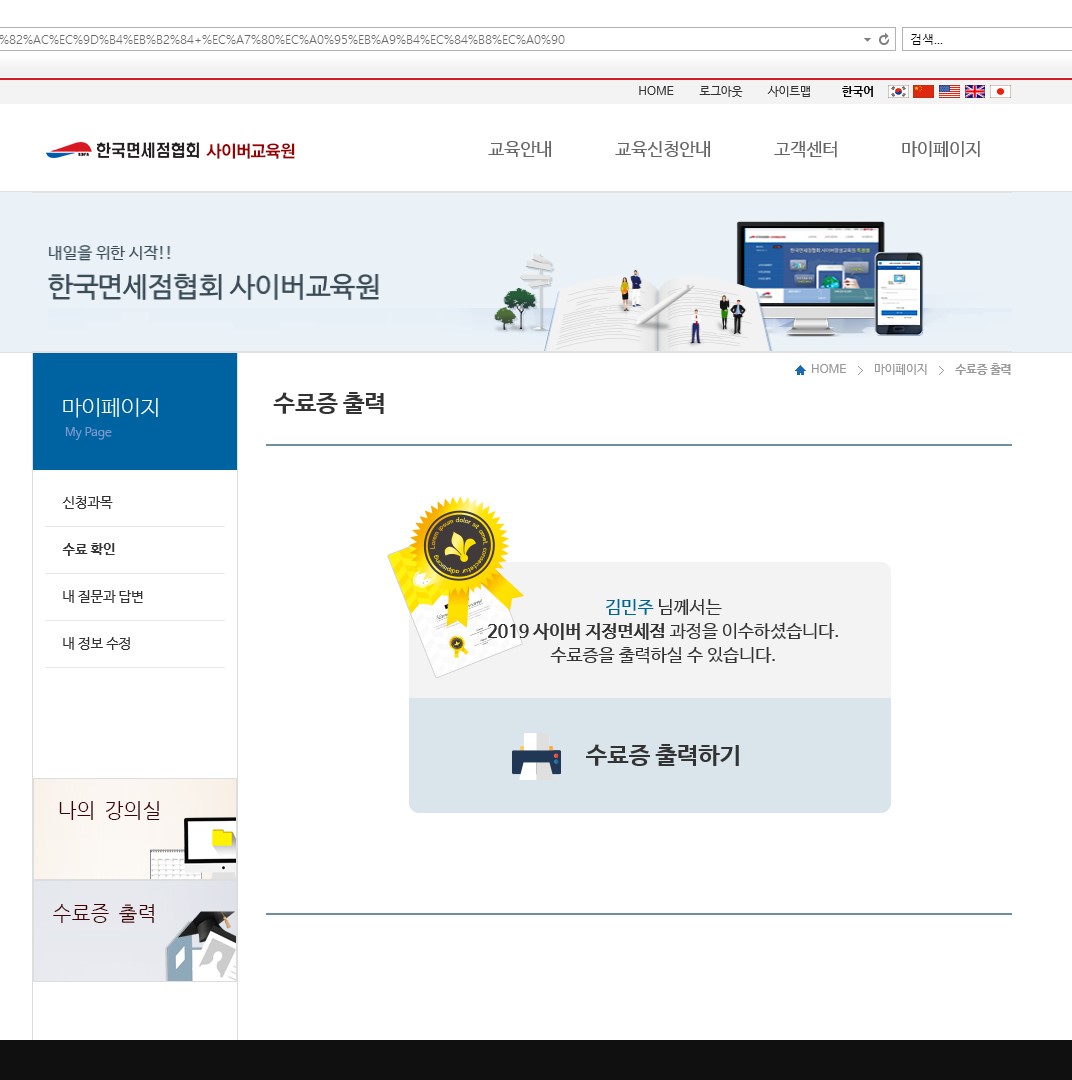Pick the United Kingdom flag icon
Screen dimensions: 1072x1080
975,91
